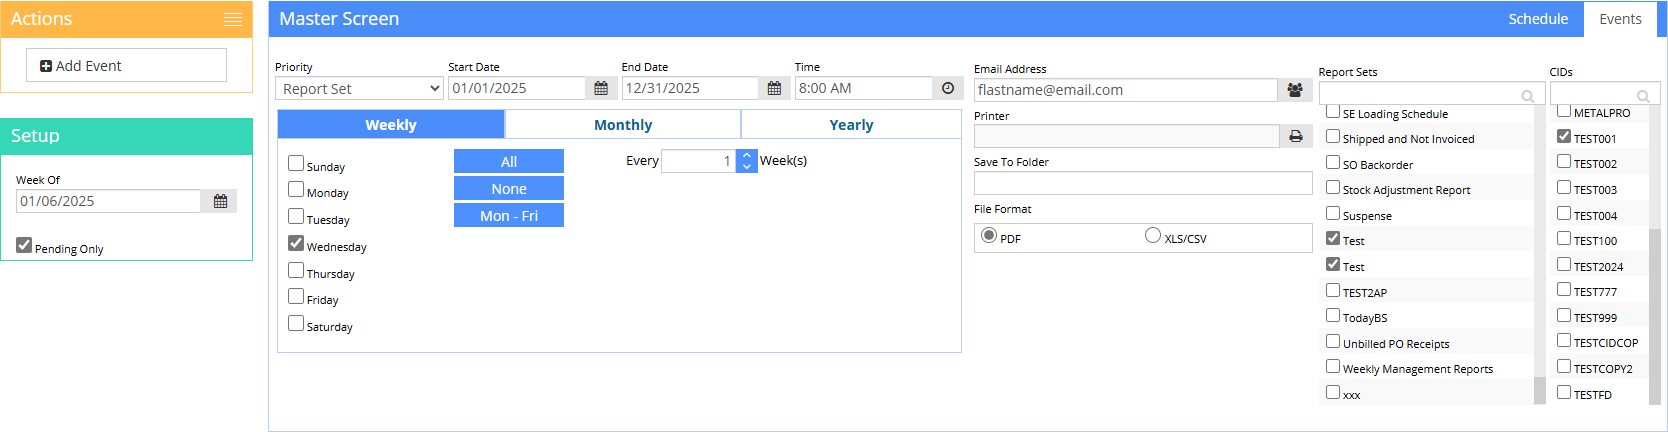Open the Actions panel hamburger menu
This screenshot has height=432, width=1668.
pyautogui.click(x=232, y=19)
